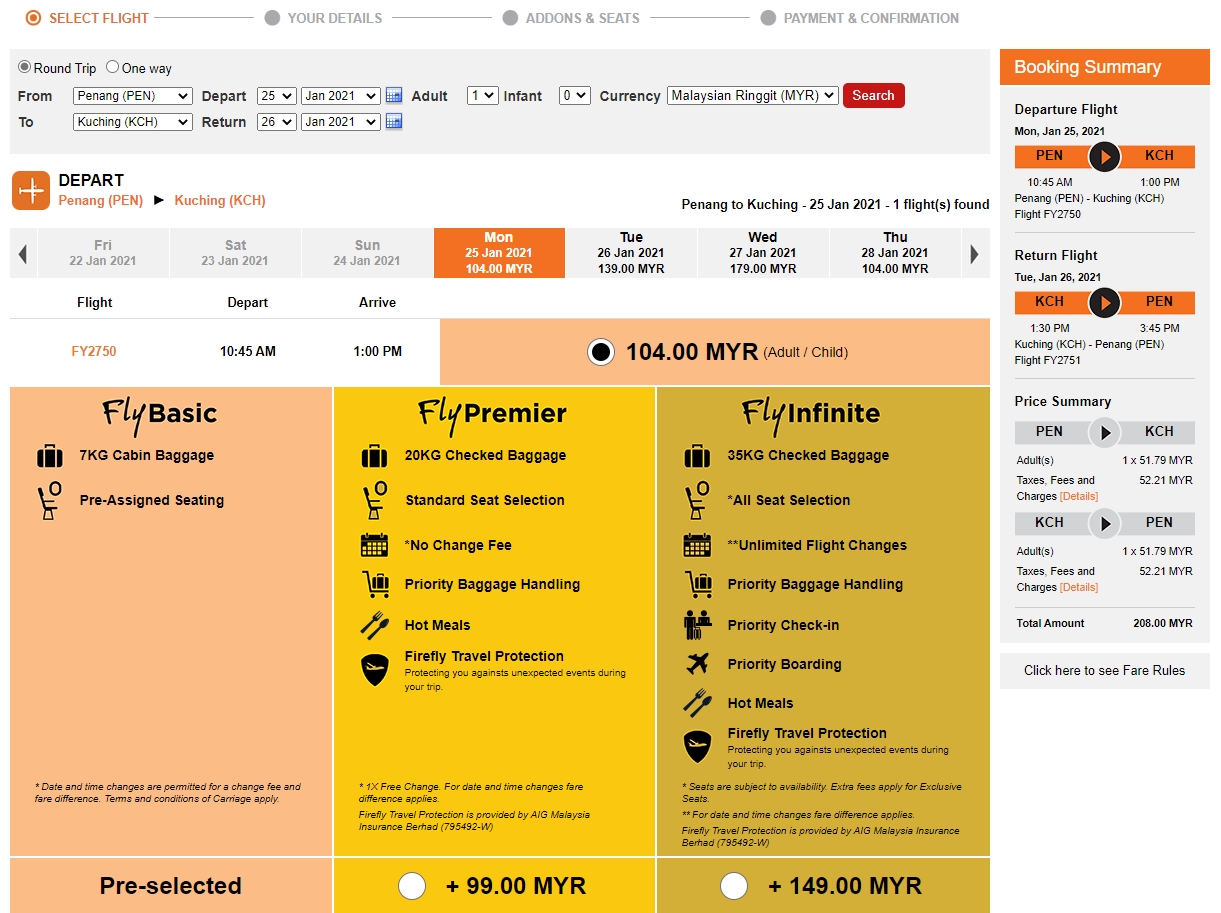Click the Departure Flight PEN-KCH play arrow
Viewport: 1221px width, 913px height.
[1104, 157]
